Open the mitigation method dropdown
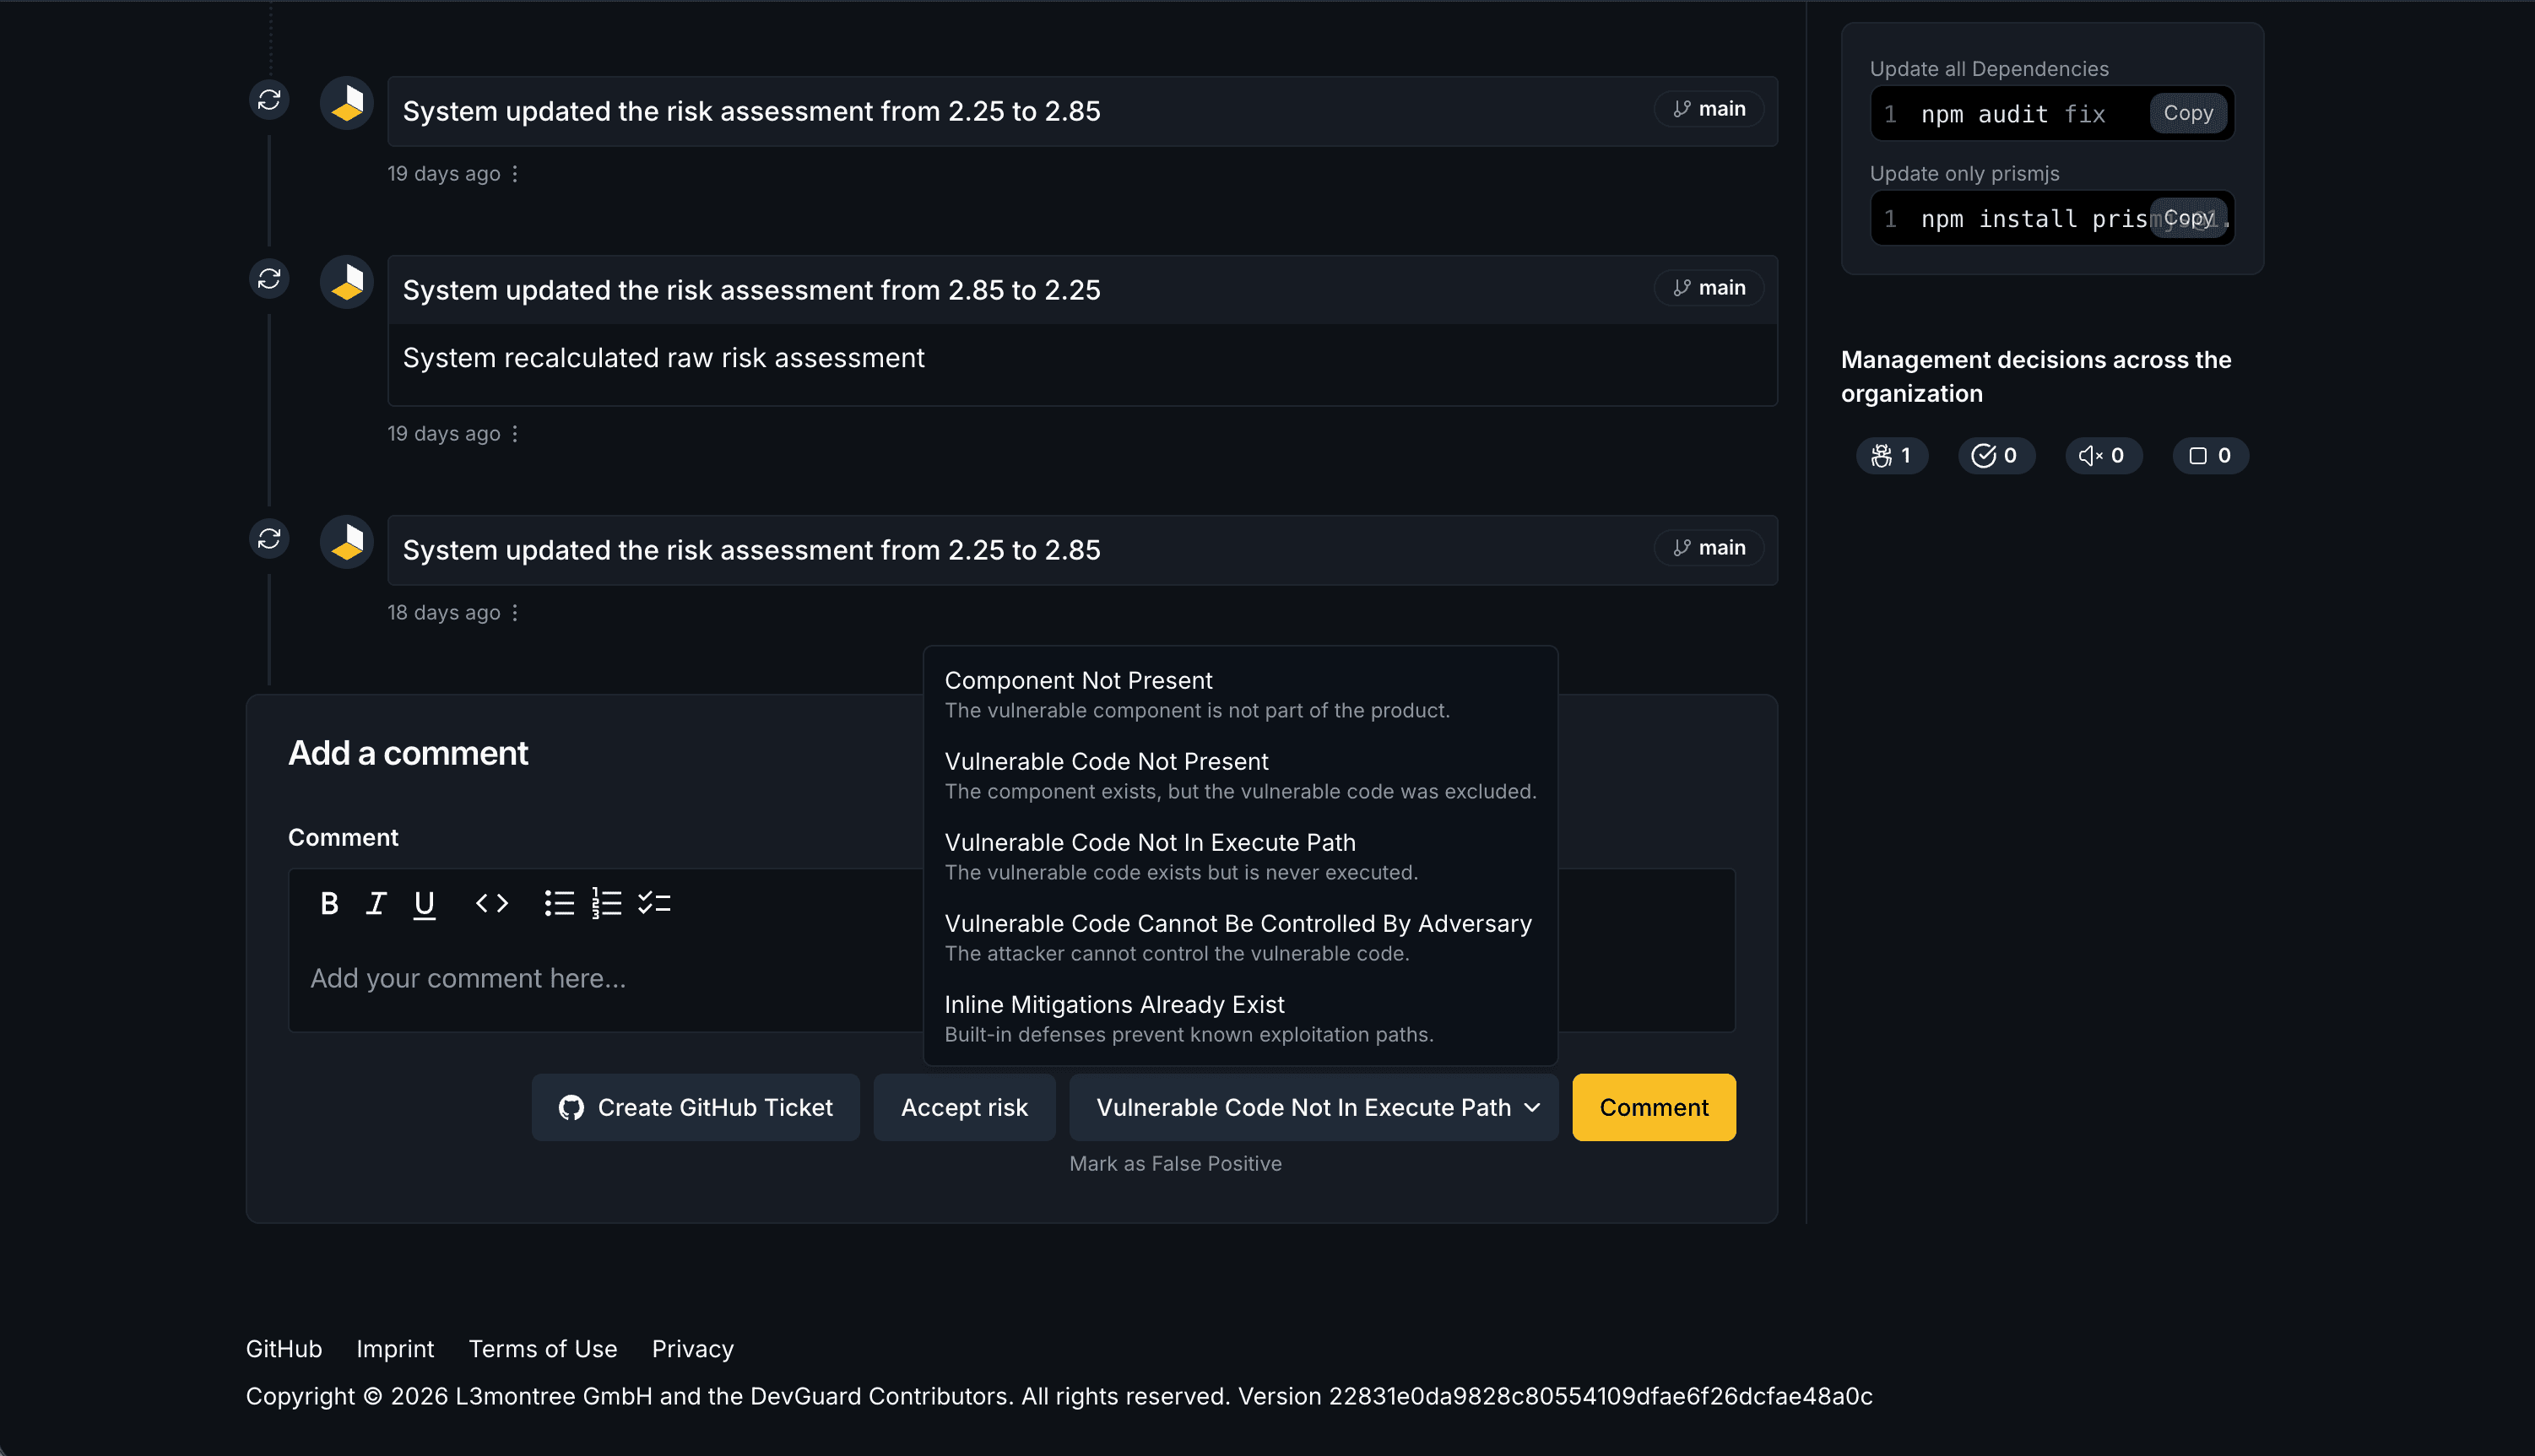2535x1456 pixels. coord(1313,1107)
